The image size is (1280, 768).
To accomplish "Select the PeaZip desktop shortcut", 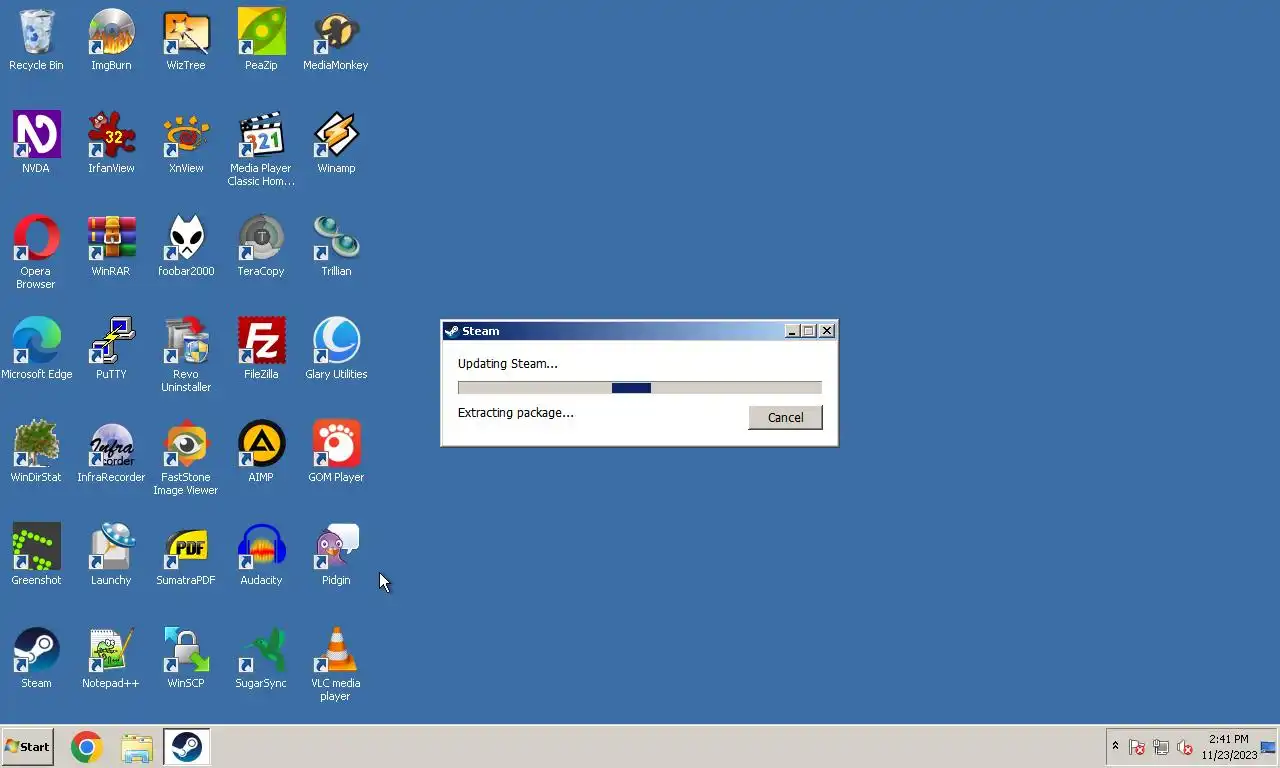I will pyautogui.click(x=261, y=40).
